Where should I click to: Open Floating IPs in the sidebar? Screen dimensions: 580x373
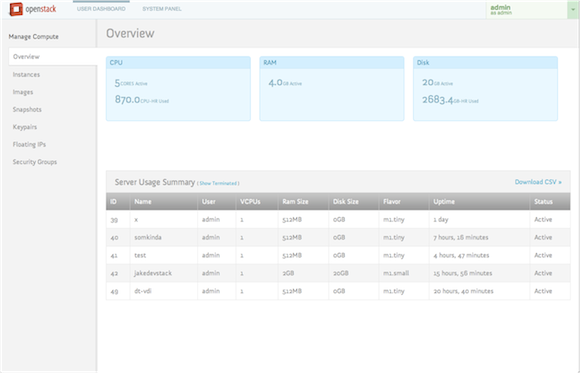(29, 144)
